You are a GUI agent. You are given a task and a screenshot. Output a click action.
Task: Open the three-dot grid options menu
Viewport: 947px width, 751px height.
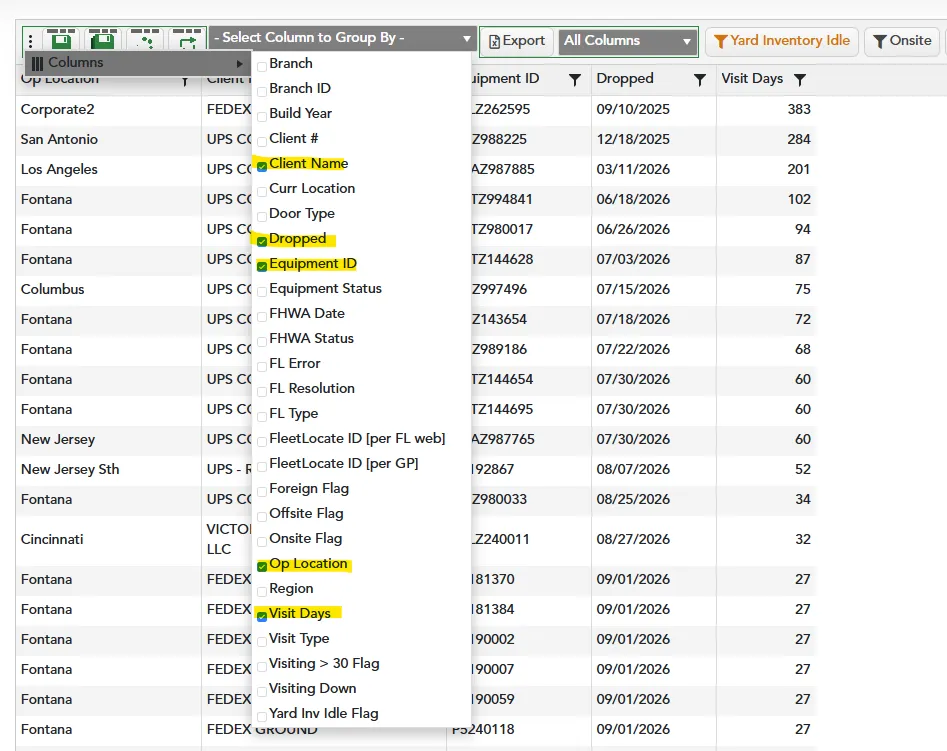point(30,41)
